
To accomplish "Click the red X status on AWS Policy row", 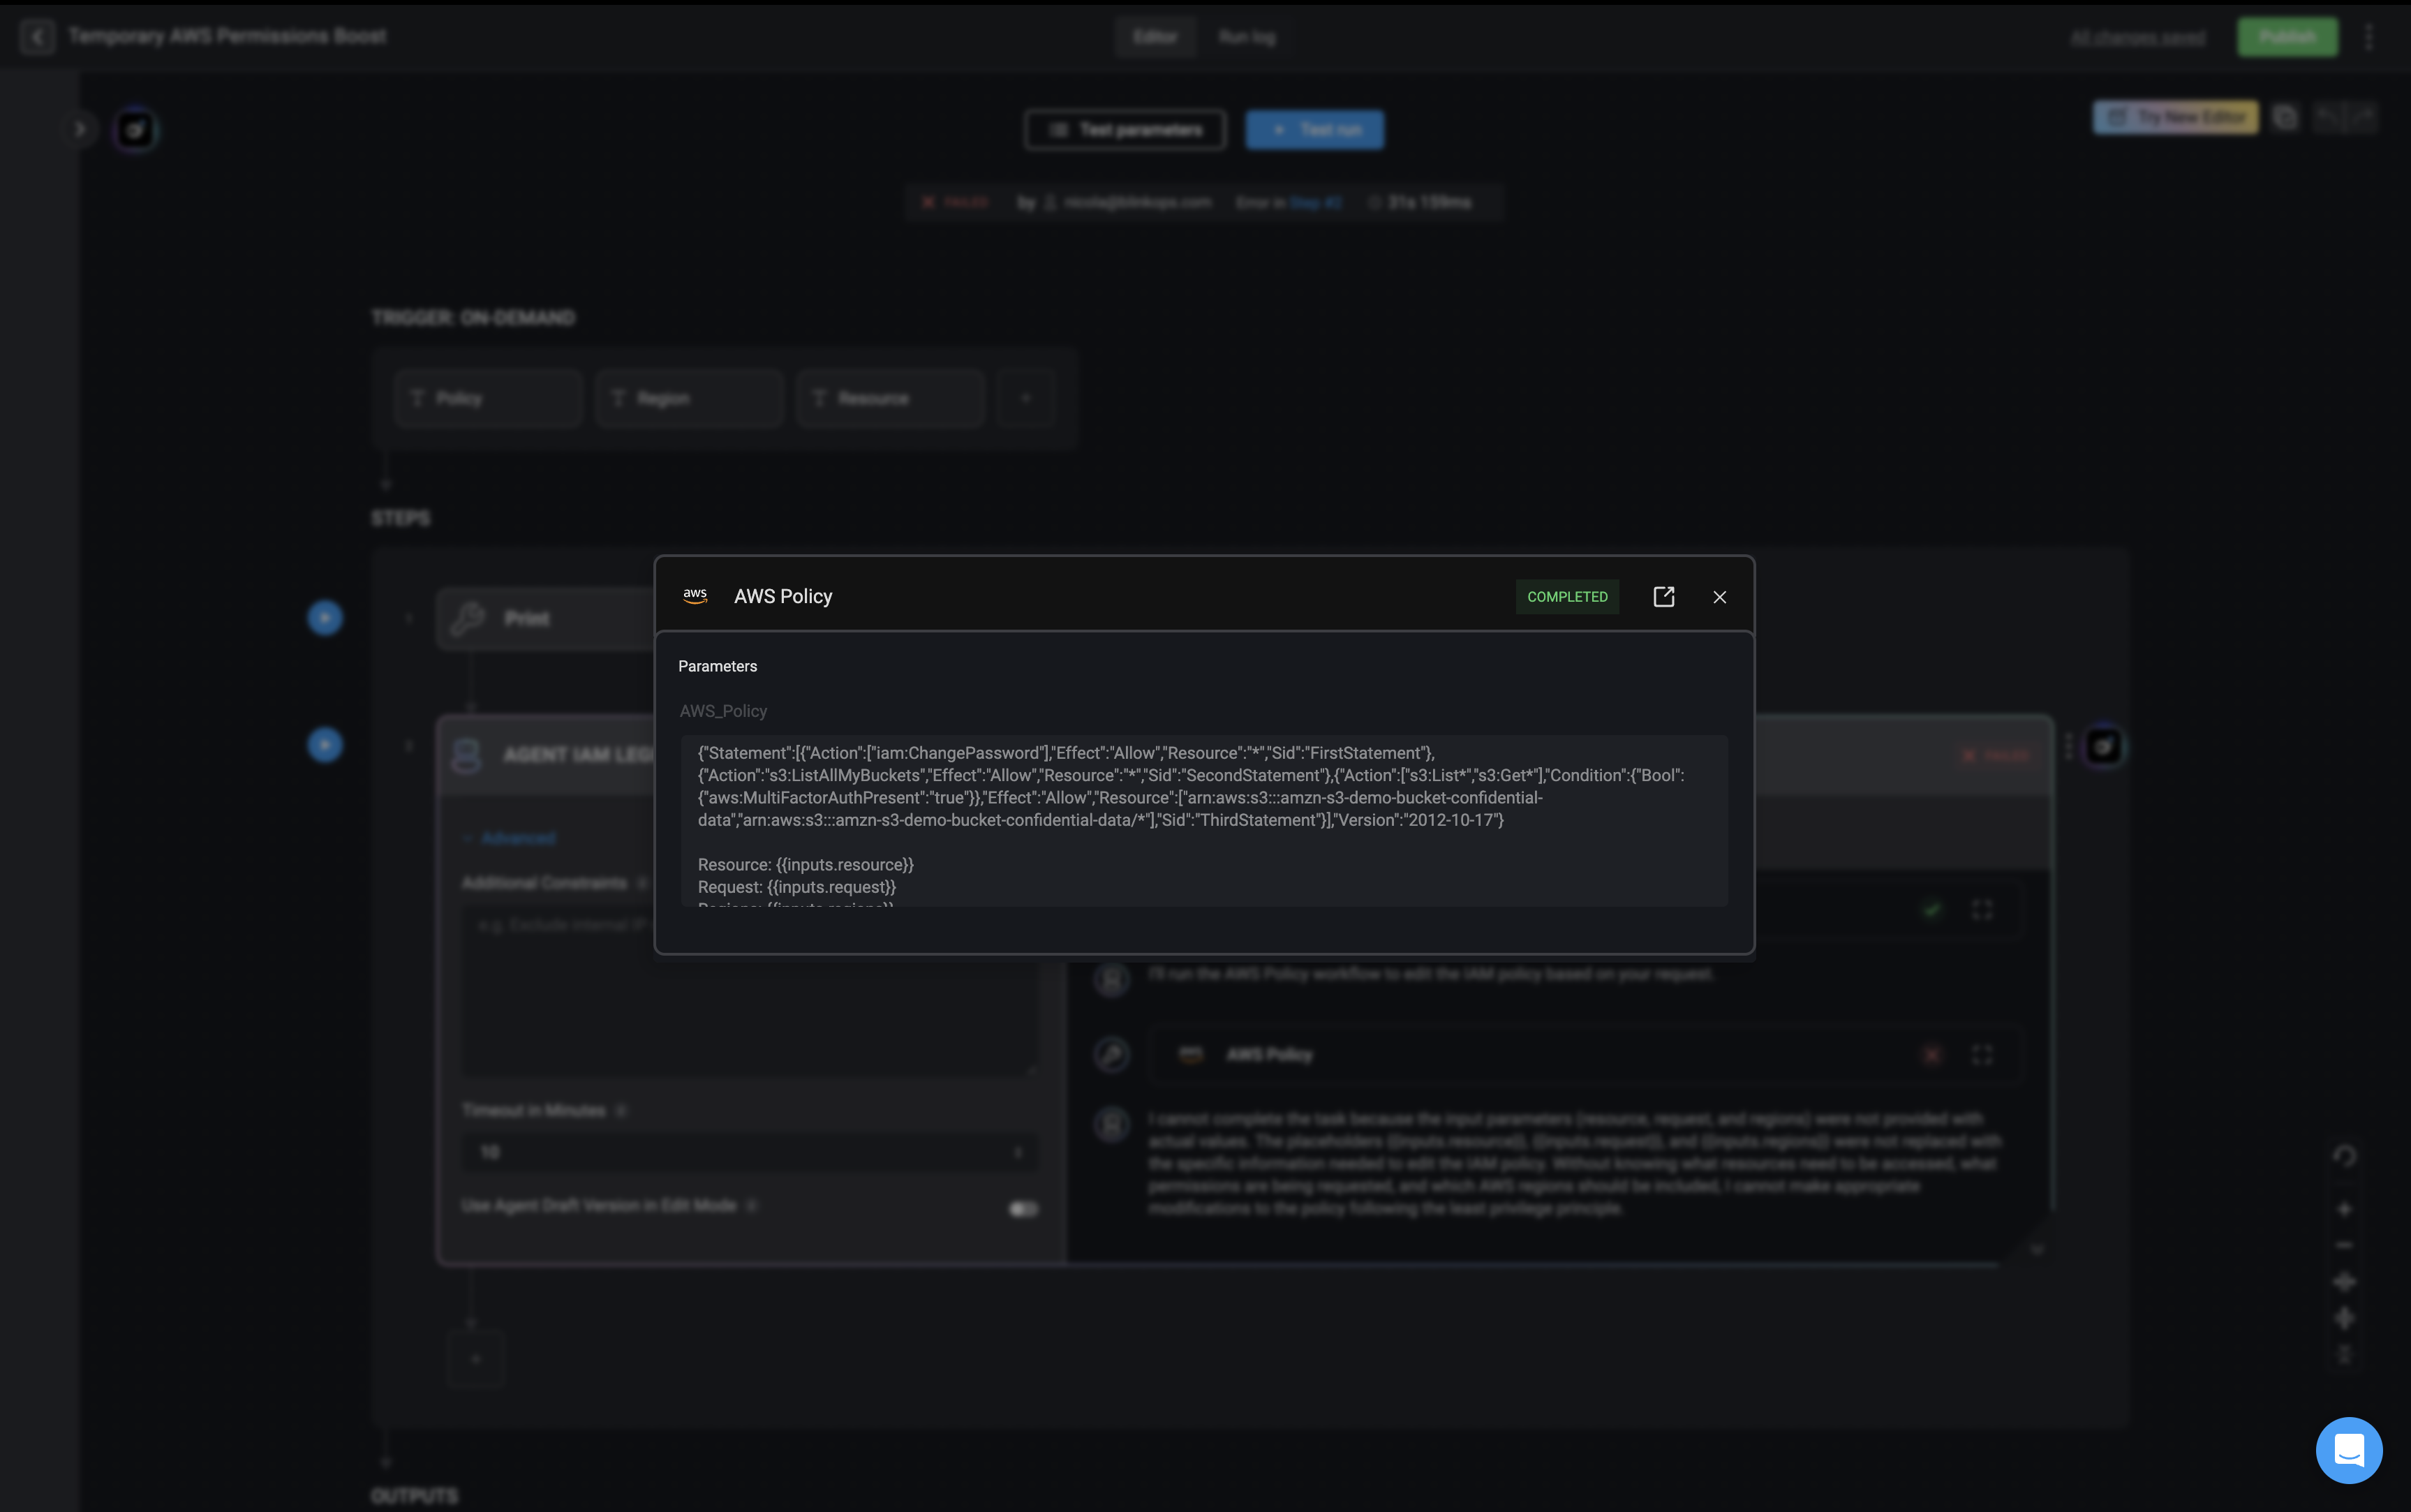I will tap(1933, 1055).
